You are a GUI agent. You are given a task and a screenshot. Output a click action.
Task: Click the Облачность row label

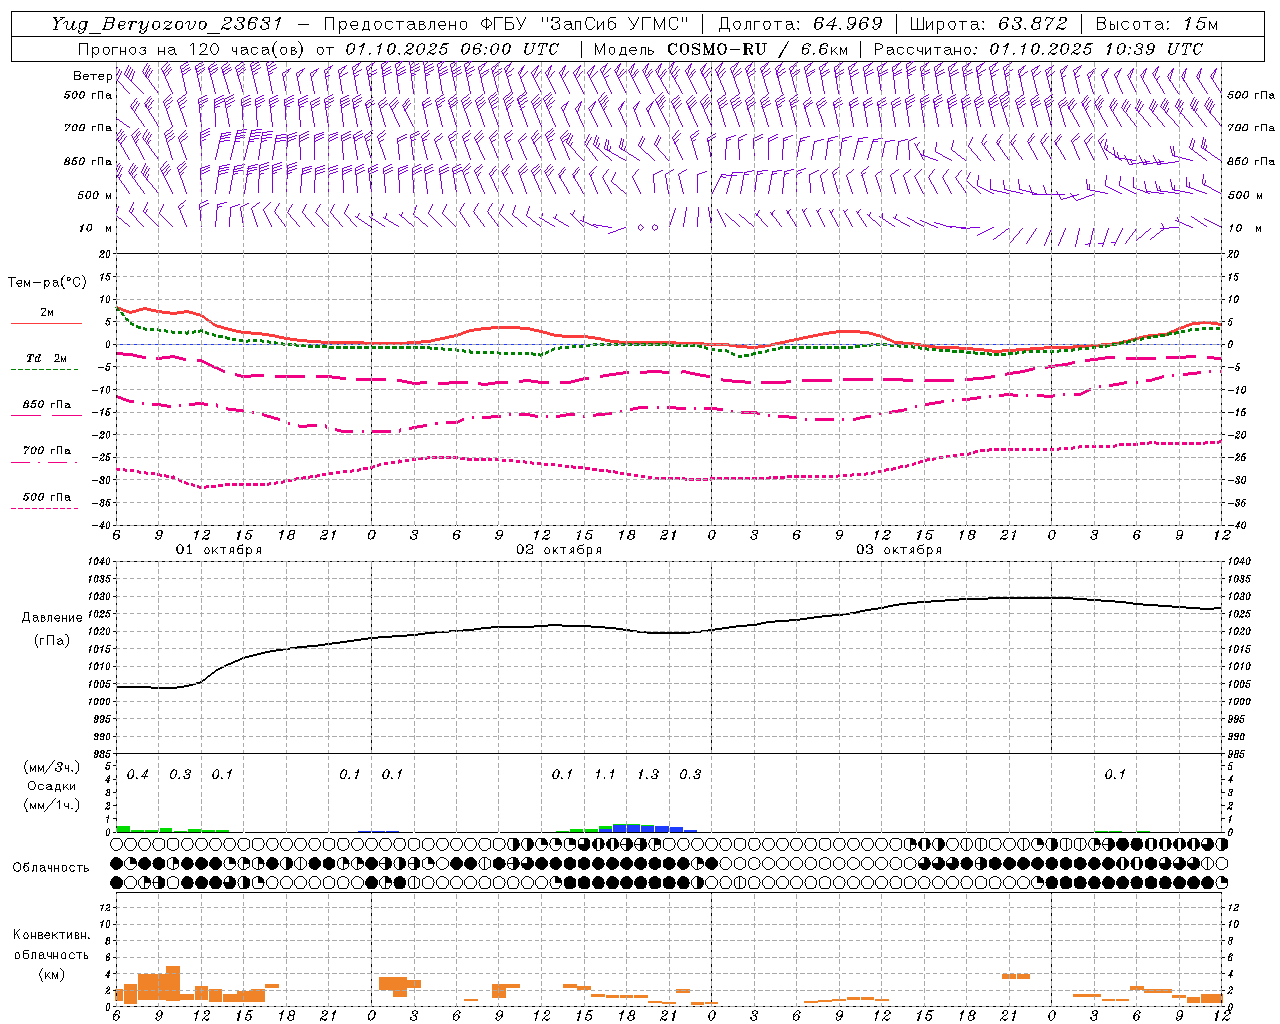point(51,867)
